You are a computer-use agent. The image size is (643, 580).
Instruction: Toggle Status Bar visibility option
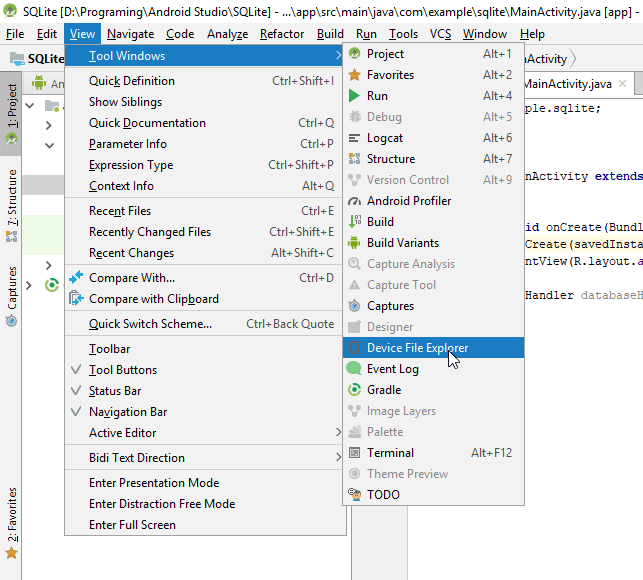(x=204, y=390)
